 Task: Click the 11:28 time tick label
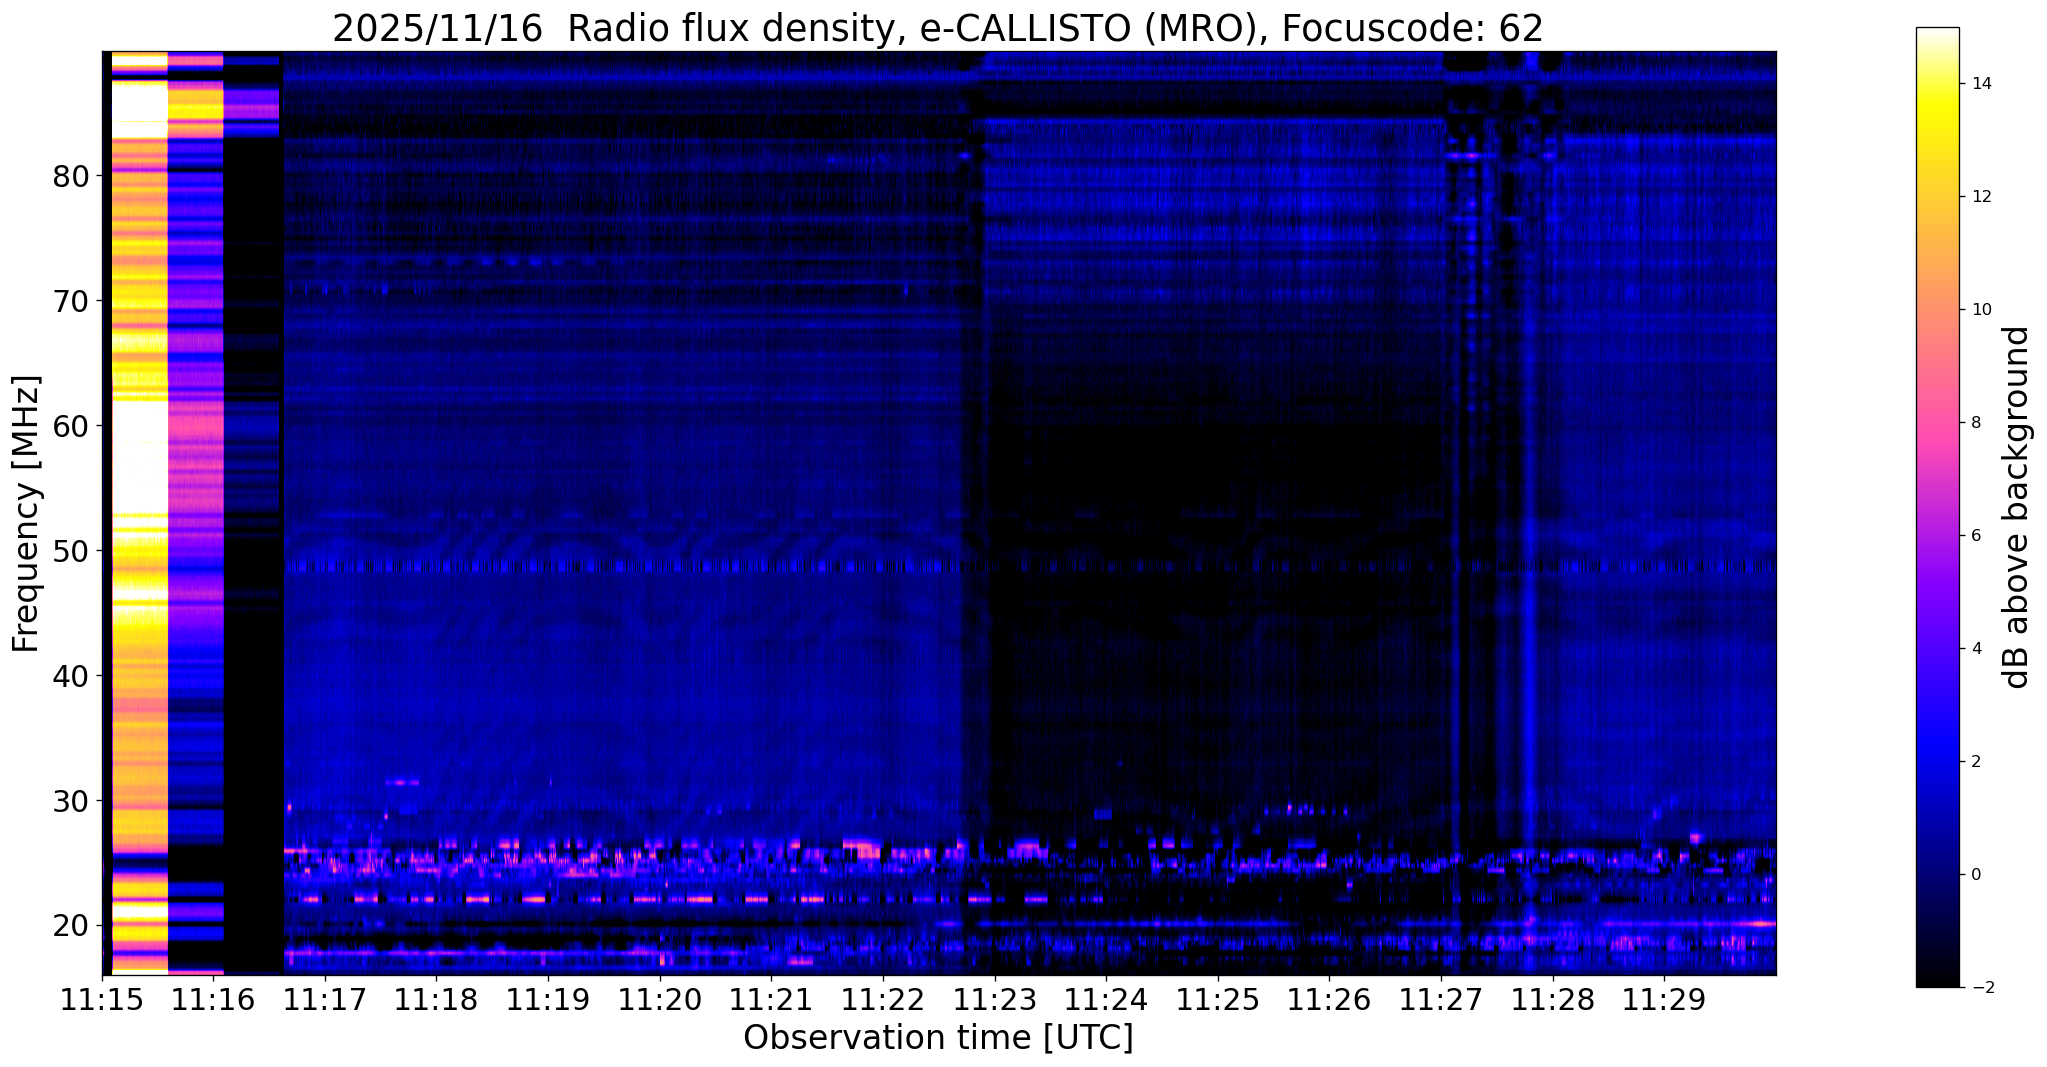coord(1552,1000)
